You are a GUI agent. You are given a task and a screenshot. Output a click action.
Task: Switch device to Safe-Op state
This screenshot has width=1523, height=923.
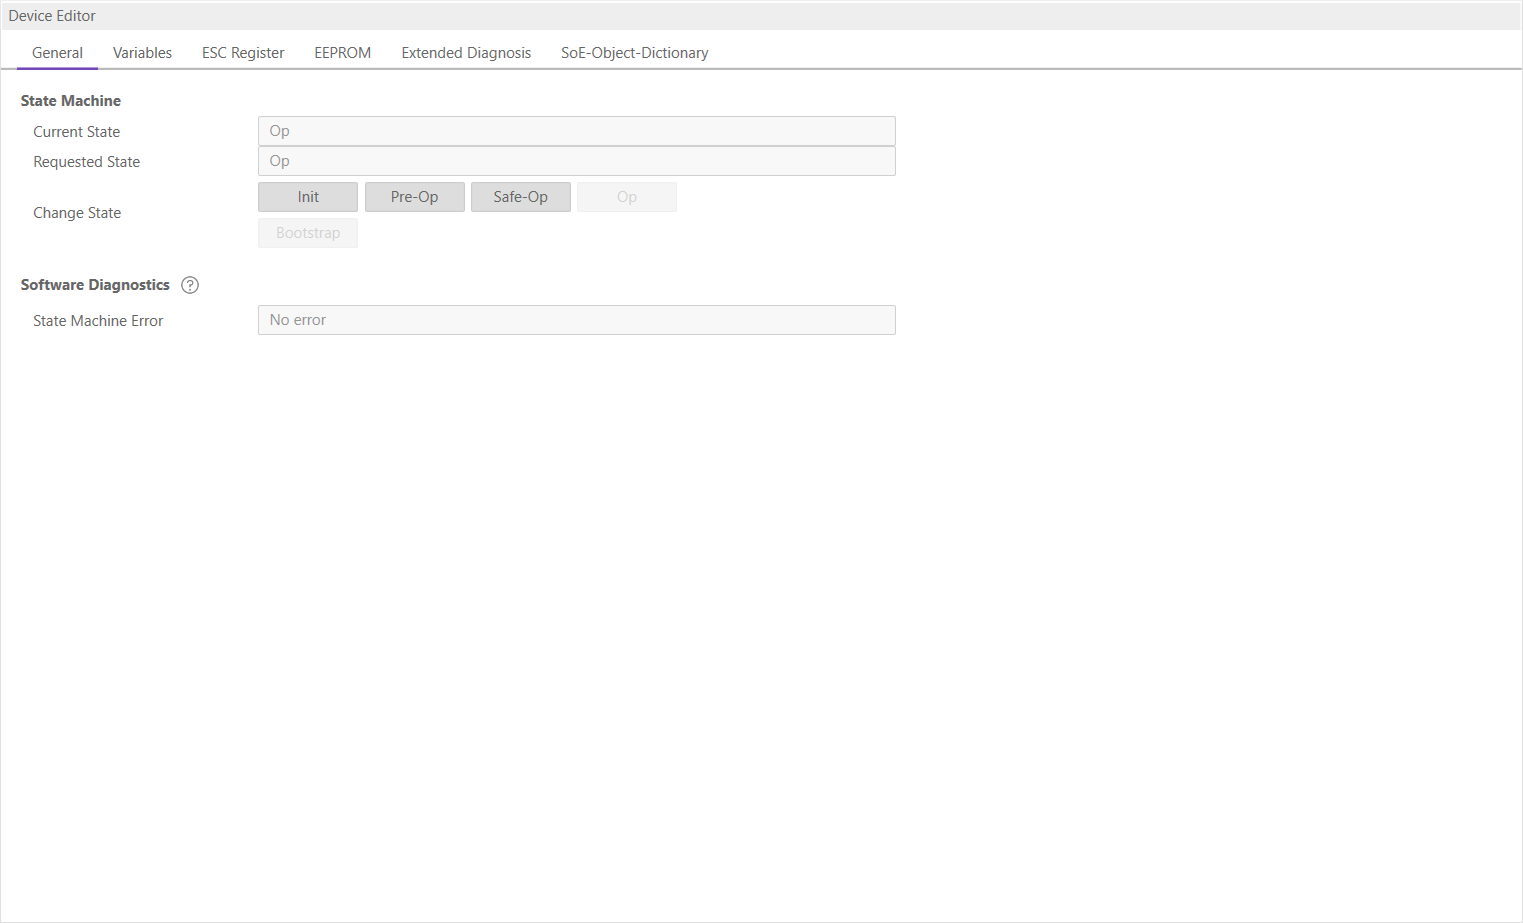point(520,197)
